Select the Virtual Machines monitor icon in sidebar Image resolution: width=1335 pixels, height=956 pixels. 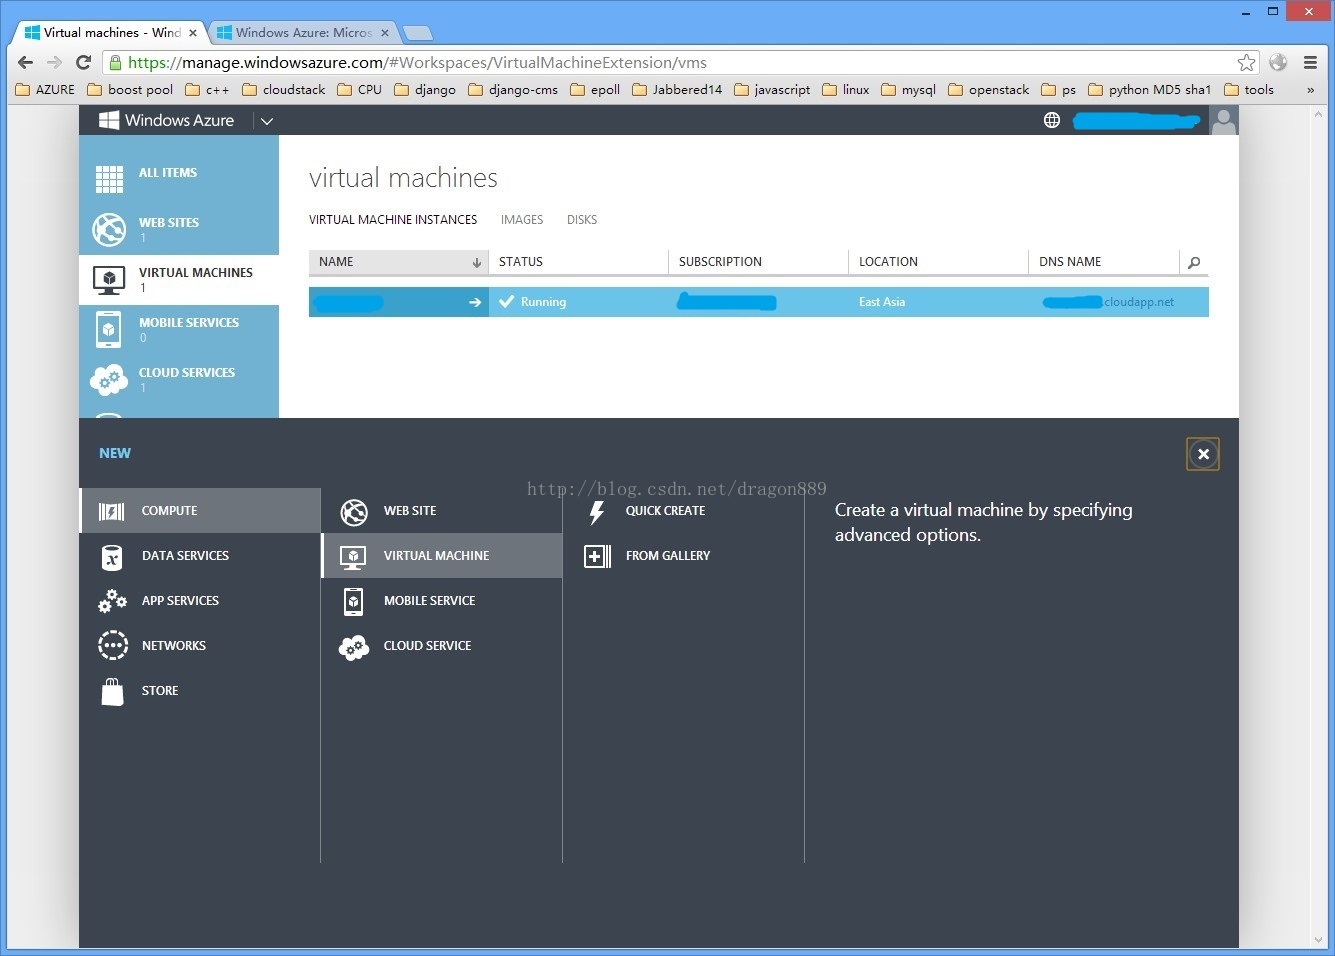point(109,279)
